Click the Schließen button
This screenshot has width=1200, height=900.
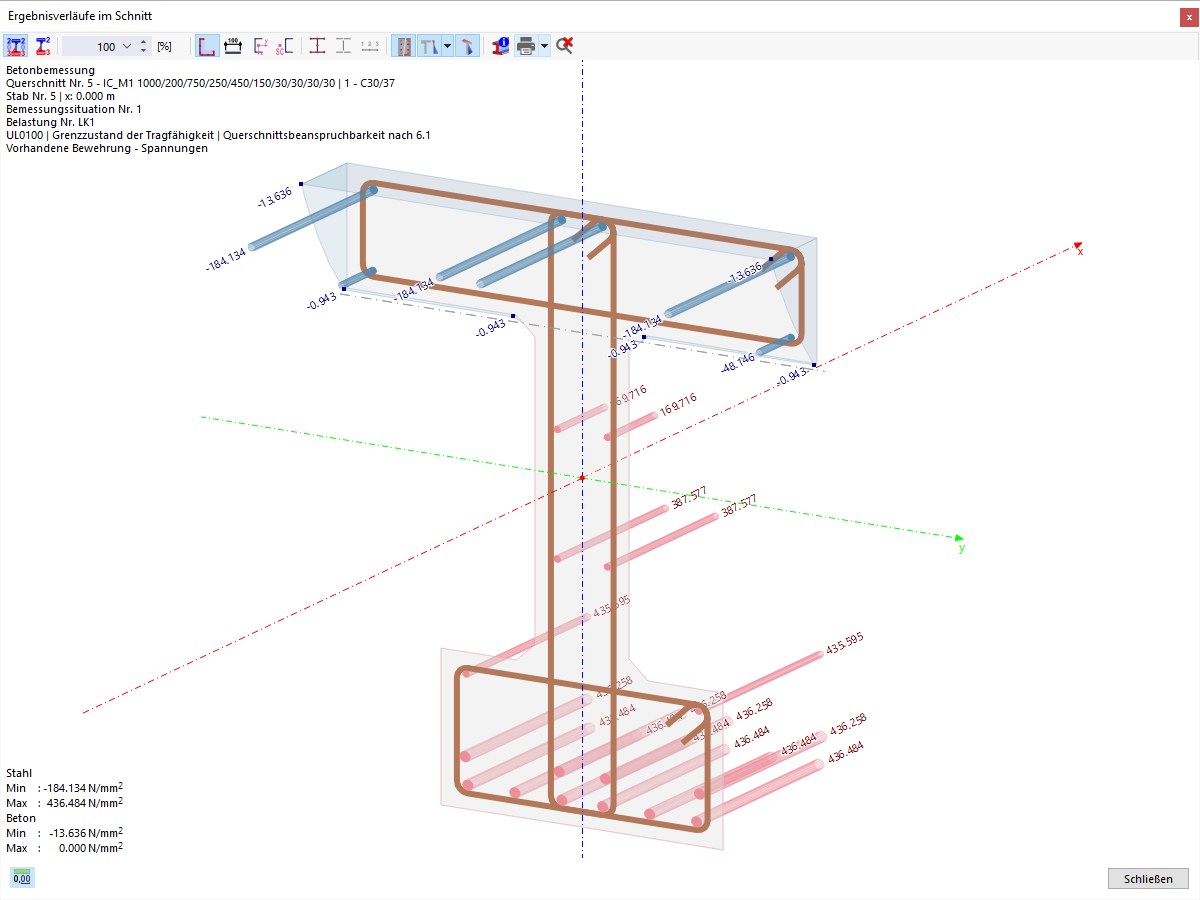tap(1148, 879)
